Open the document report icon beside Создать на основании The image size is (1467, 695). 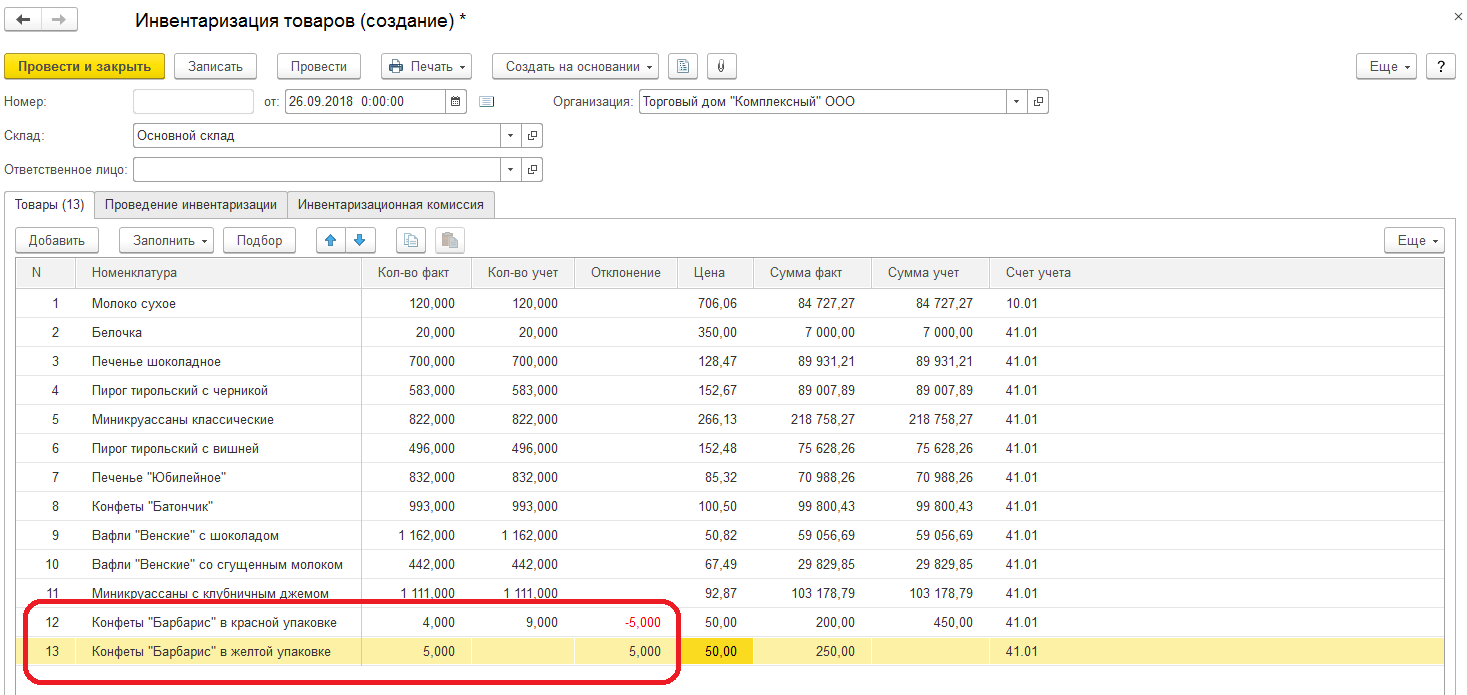(683, 67)
